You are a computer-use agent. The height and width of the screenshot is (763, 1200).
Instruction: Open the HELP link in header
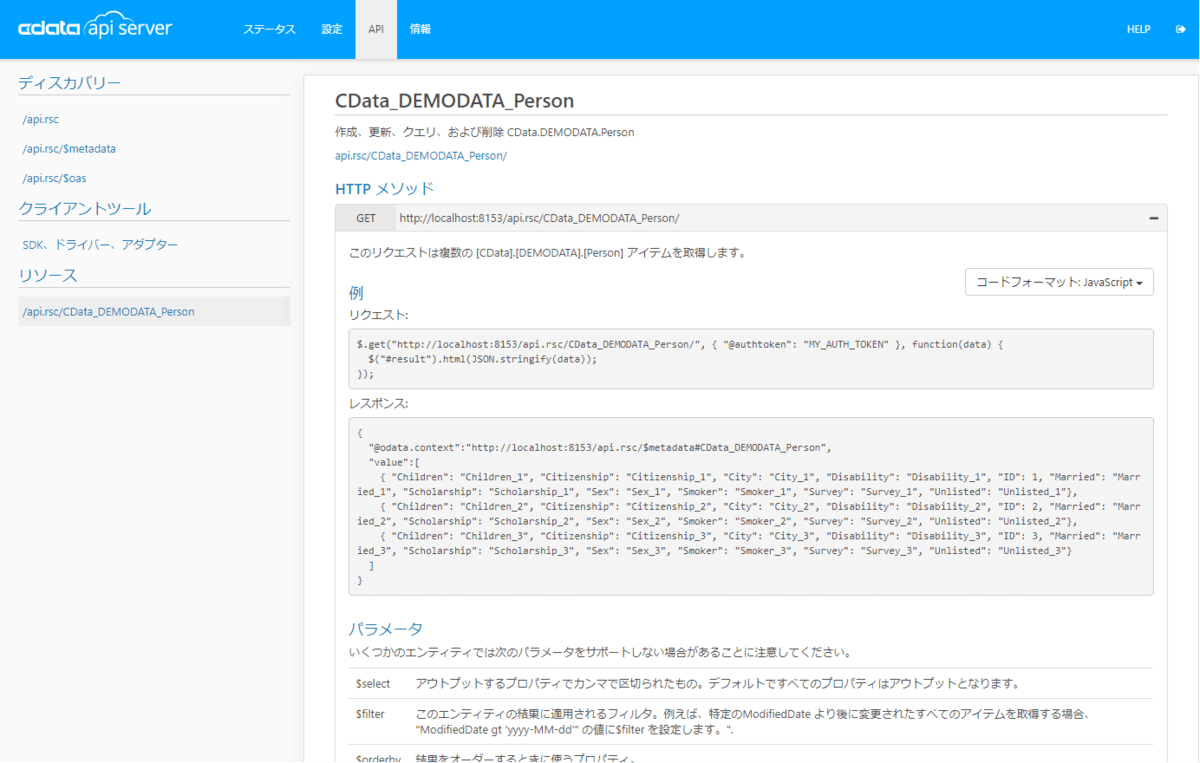click(x=1139, y=30)
